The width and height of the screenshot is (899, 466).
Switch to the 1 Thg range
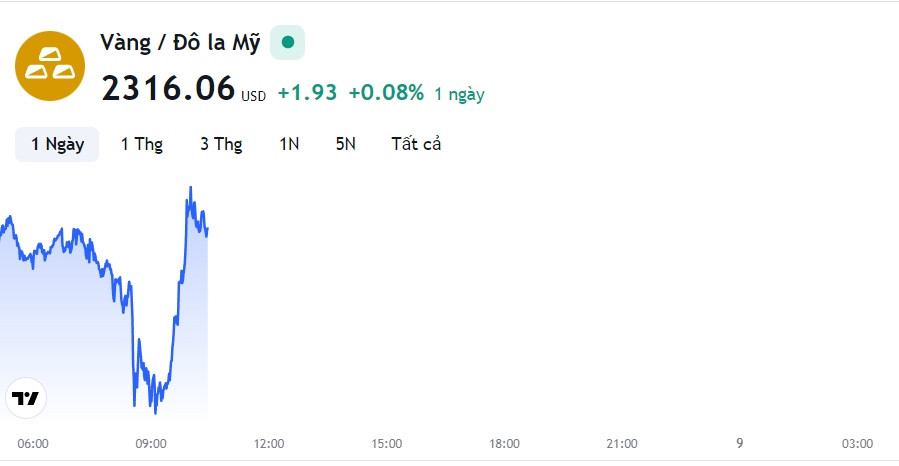coord(142,144)
